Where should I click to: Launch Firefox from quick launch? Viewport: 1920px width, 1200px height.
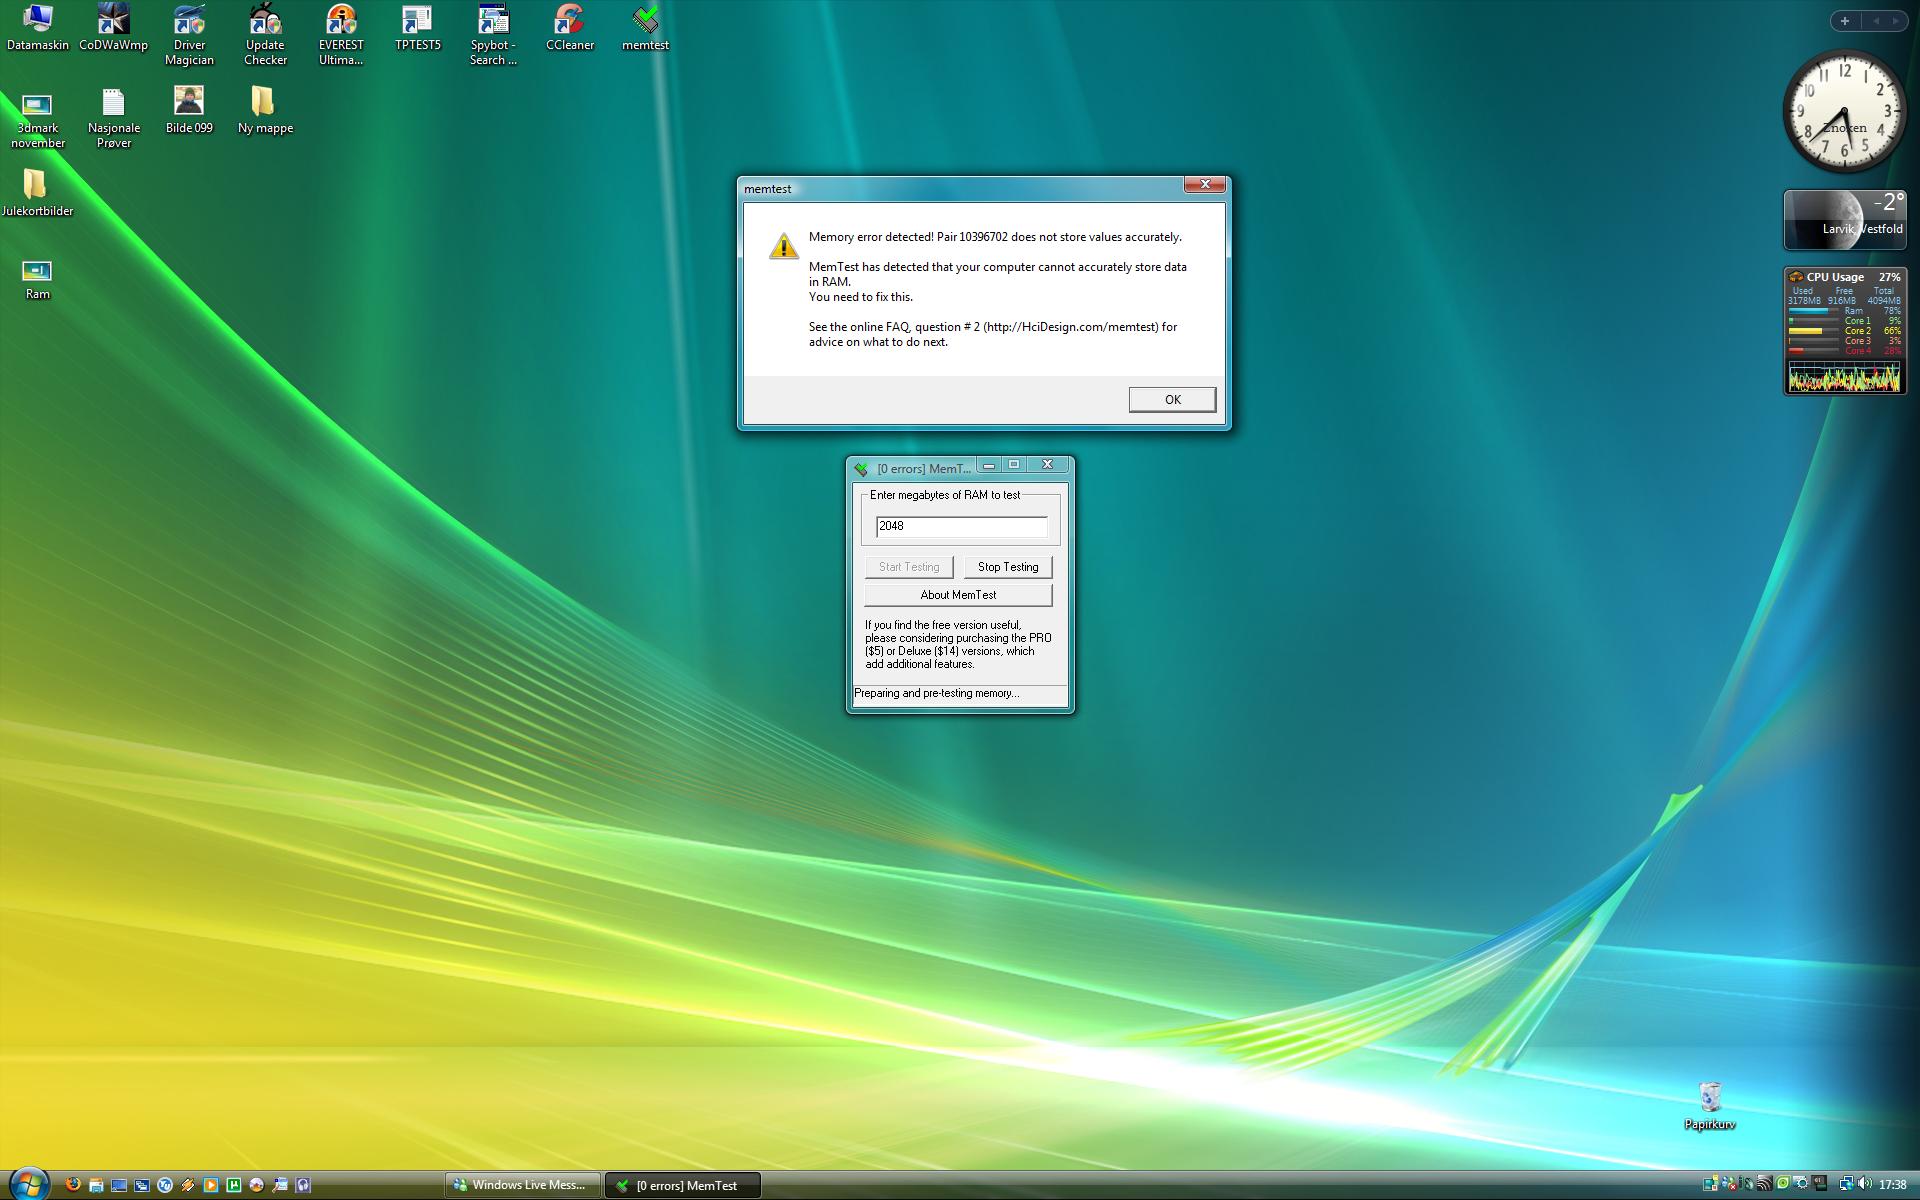click(73, 1185)
